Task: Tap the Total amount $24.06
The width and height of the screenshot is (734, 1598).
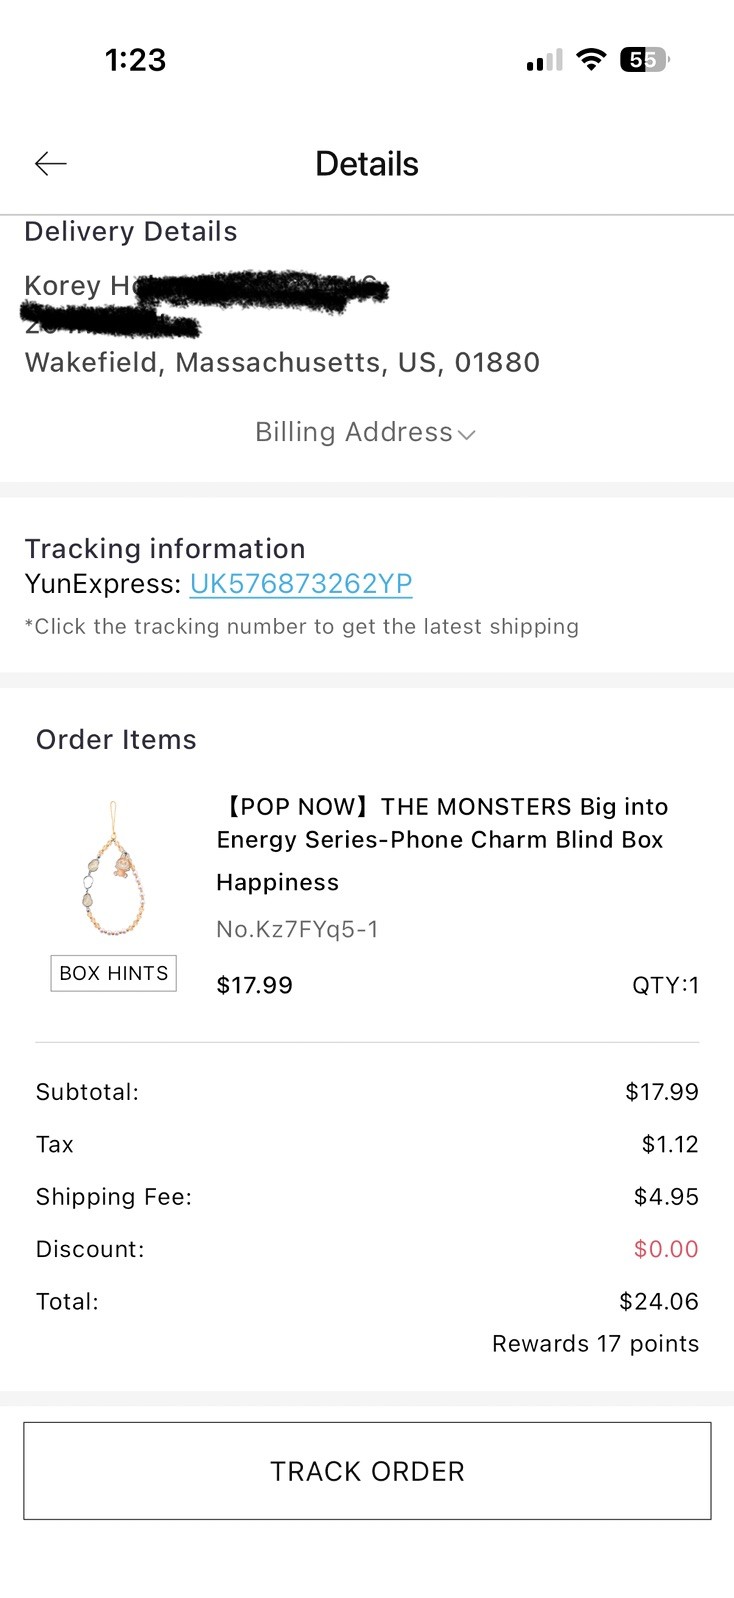Action: coord(659,1301)
